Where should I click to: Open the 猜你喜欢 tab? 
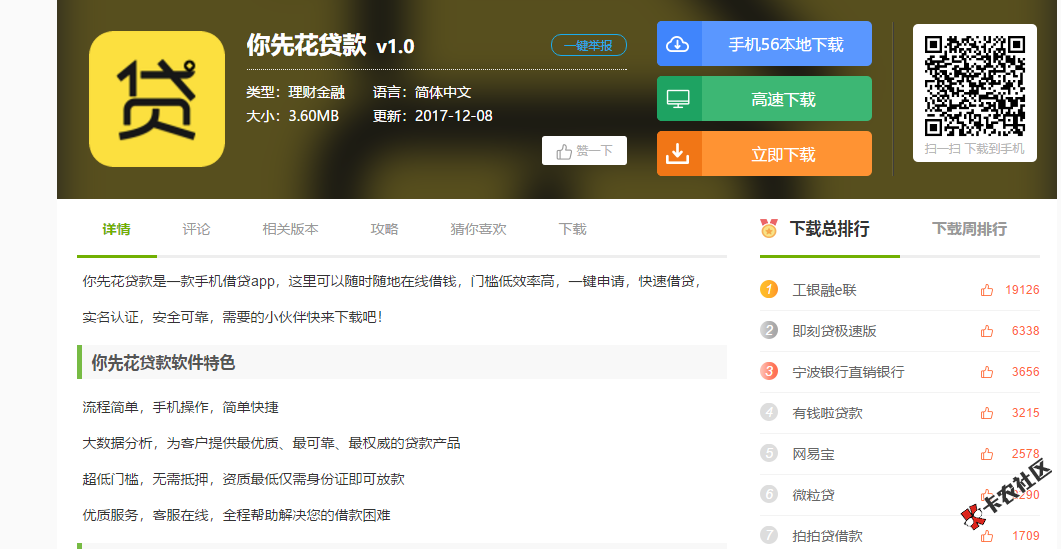coord(478,229)
